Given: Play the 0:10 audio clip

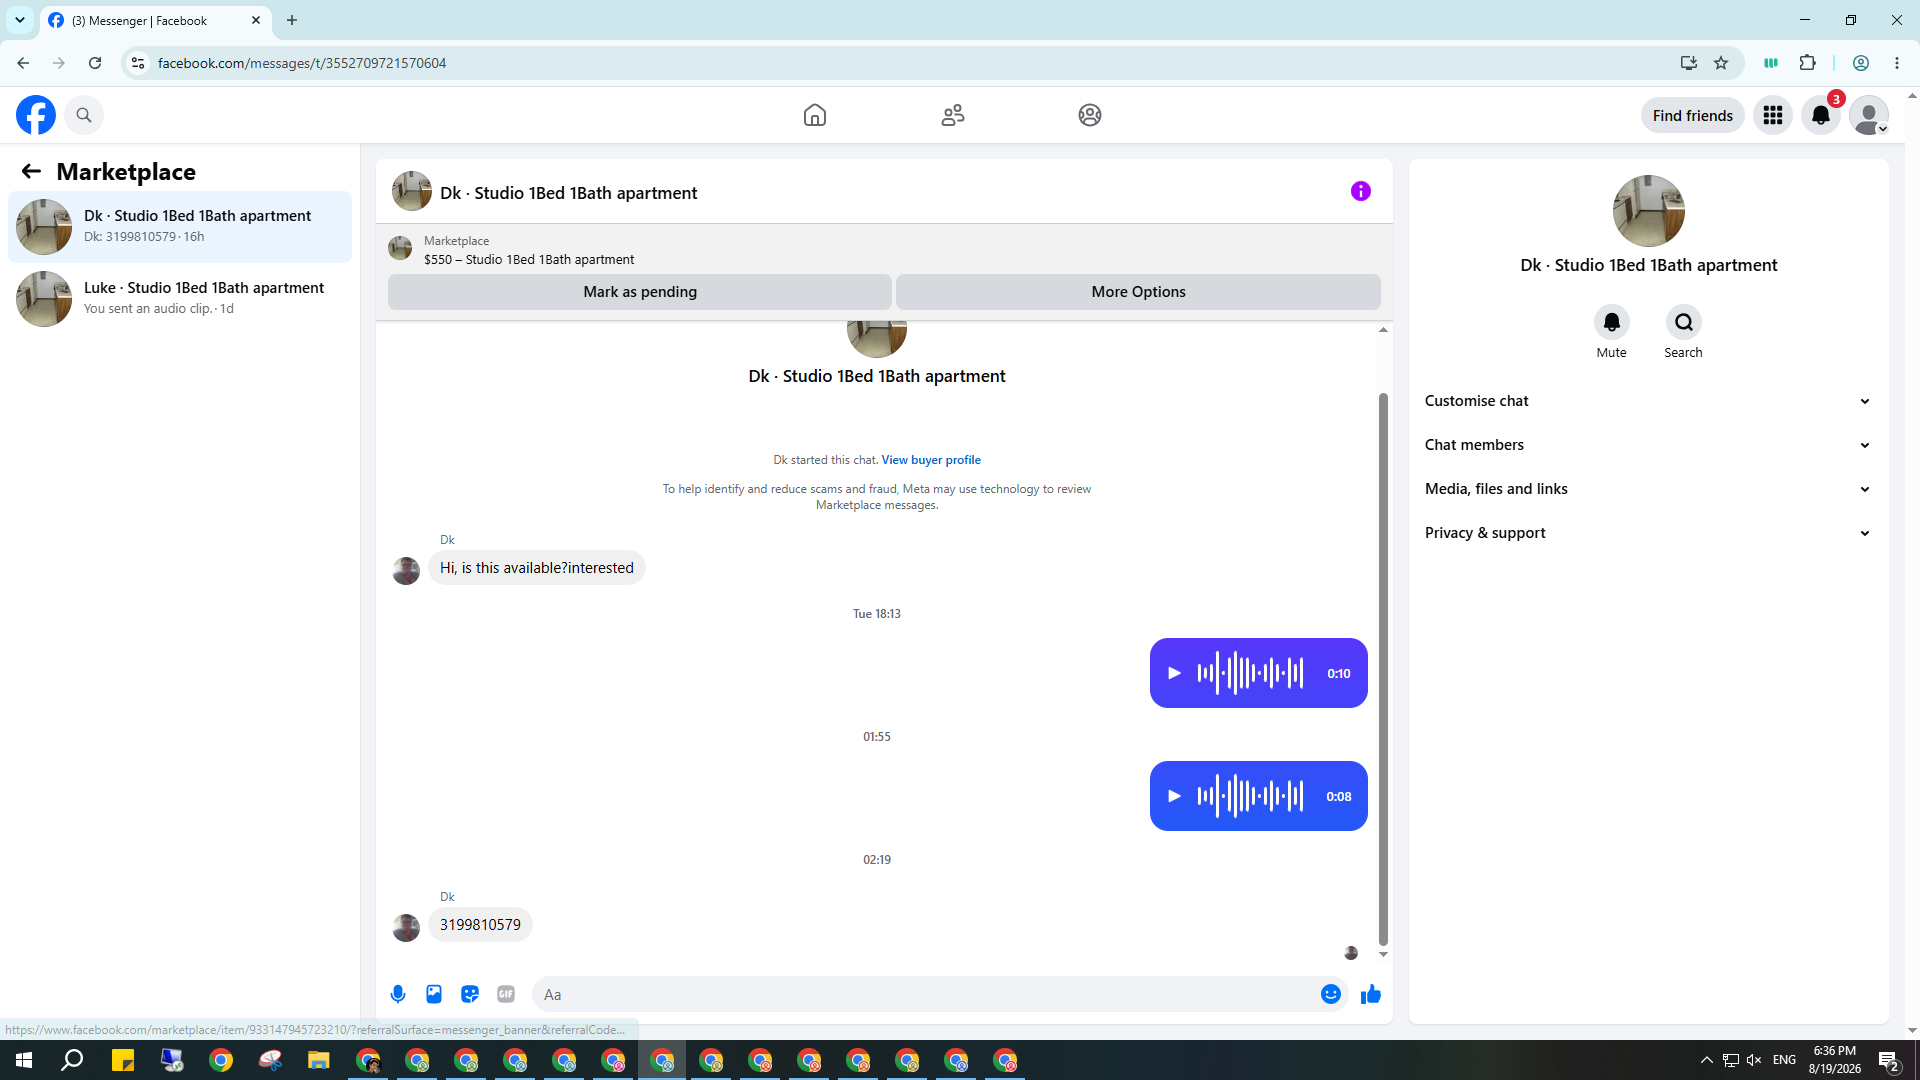Looking at the screenshot, I should tap(1175, 673).
